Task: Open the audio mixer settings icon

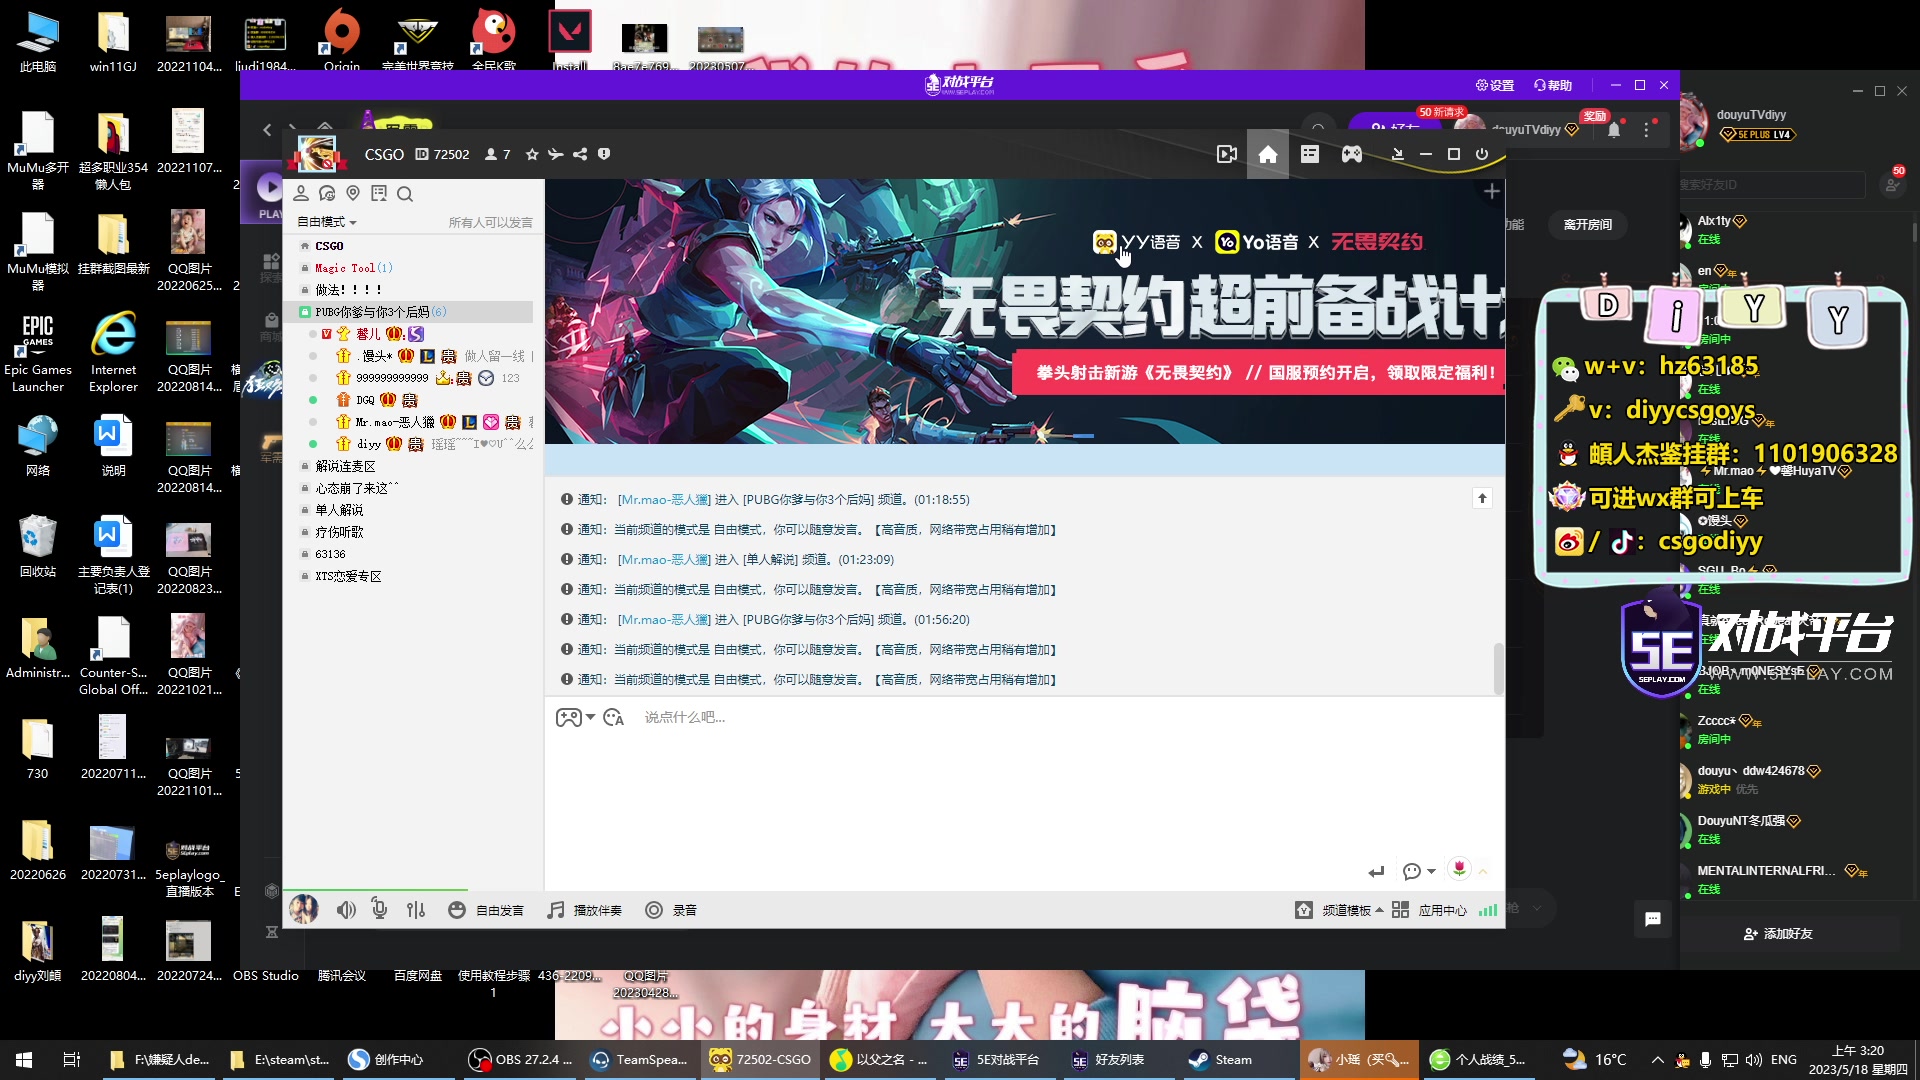Action: point(416,910)
